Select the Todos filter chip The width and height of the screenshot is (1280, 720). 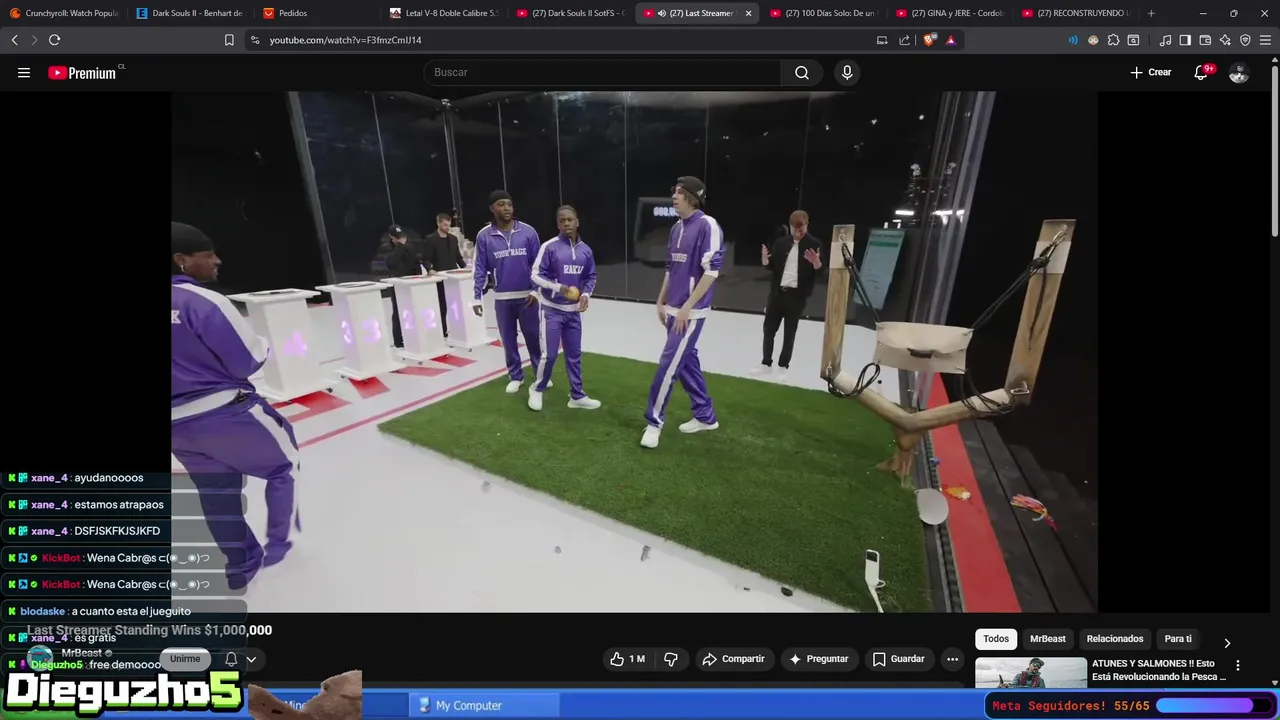point(996,639)
